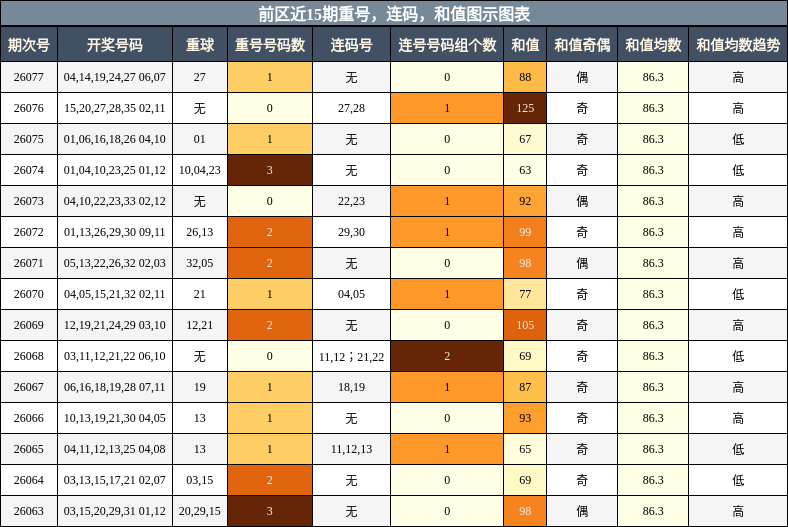Image resolution: width=788 pixels, height=527 pixels.
Task: Click period number 26072
Action: tap(29, 232)
